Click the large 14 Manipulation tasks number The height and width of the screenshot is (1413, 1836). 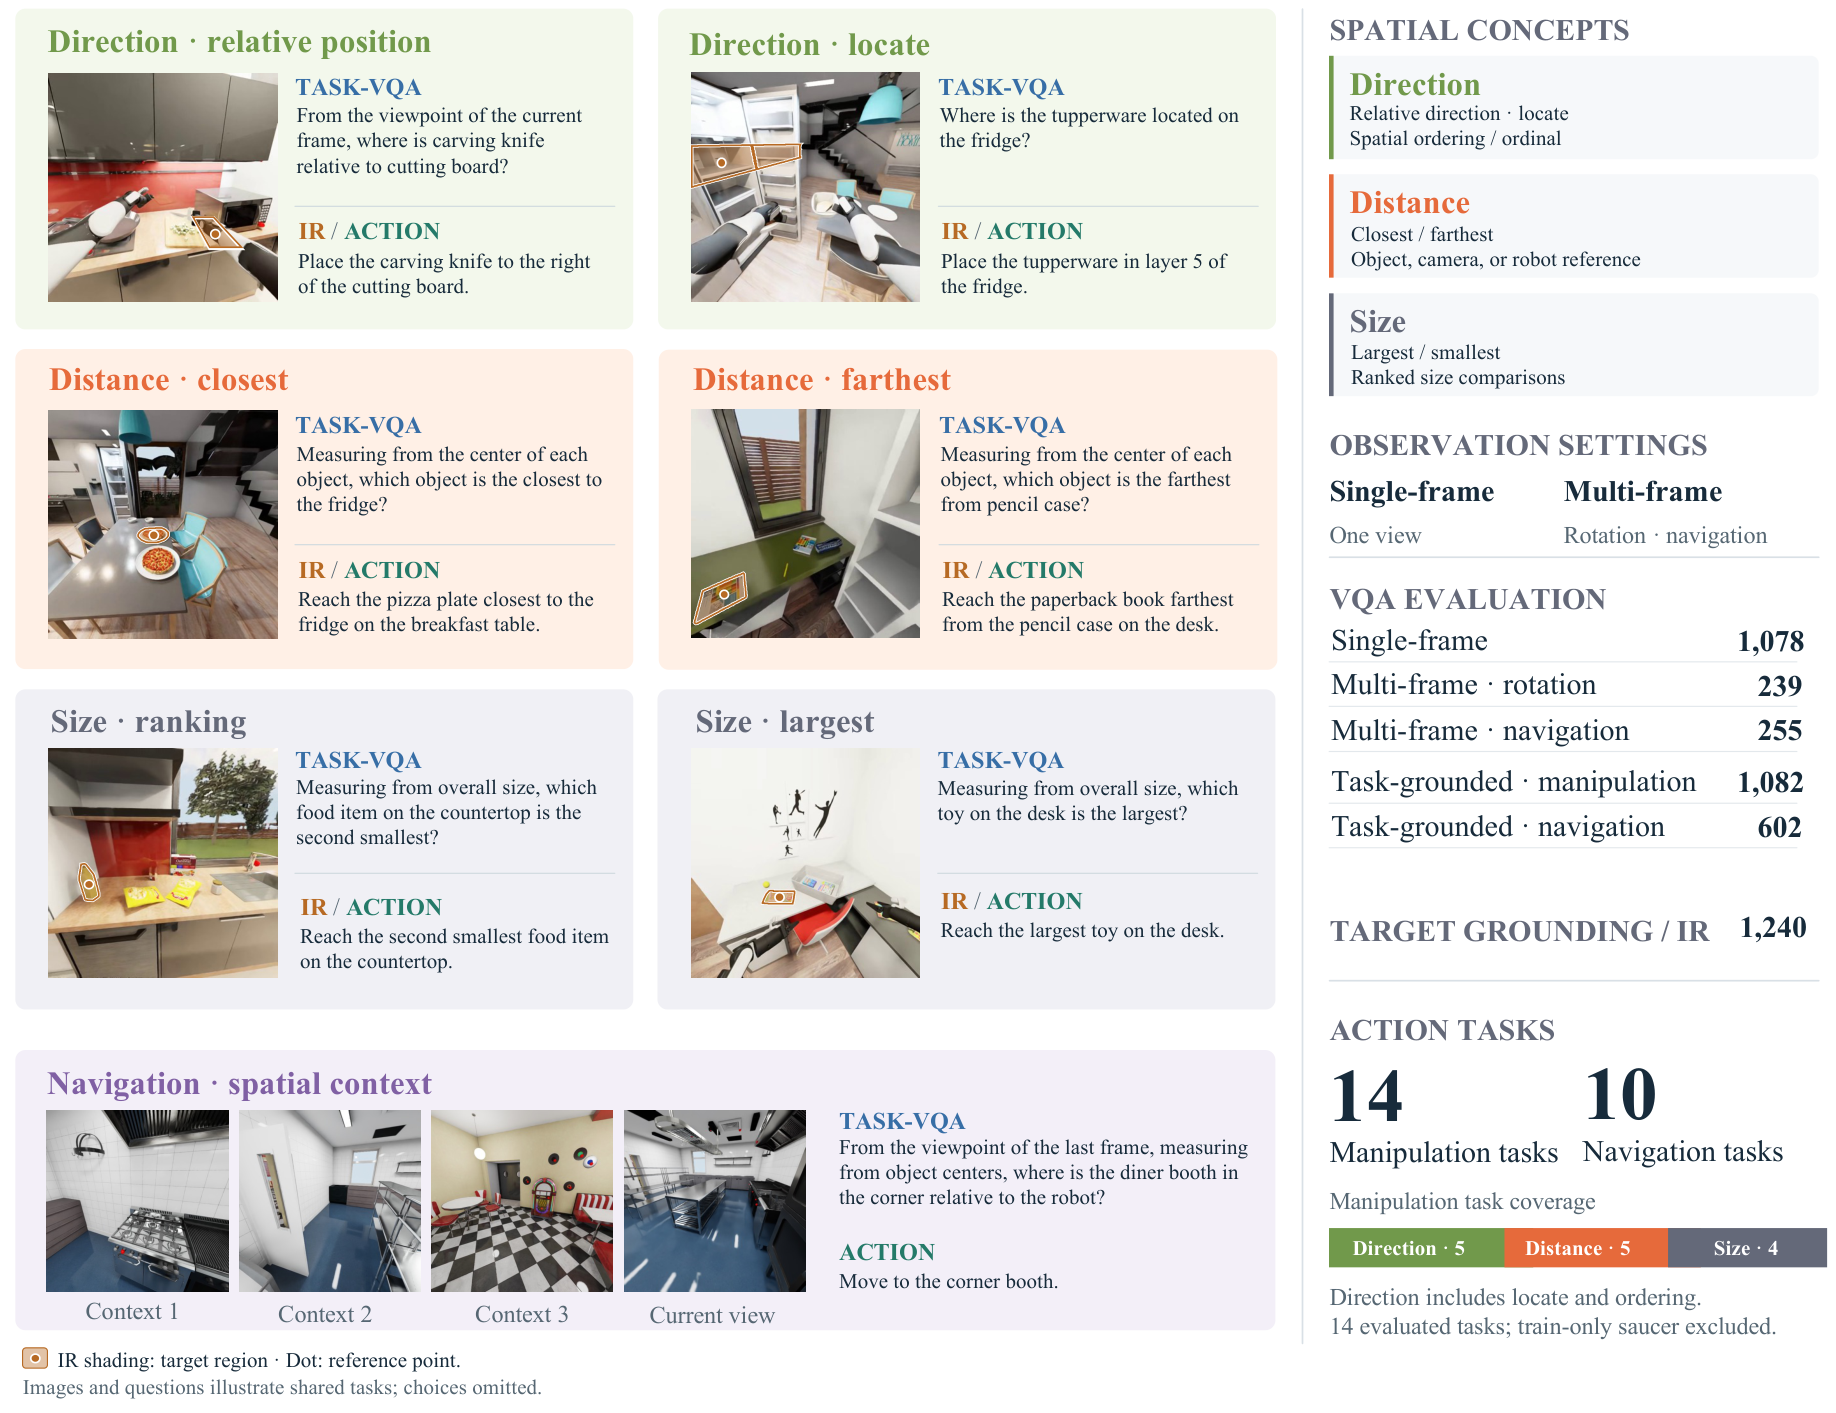[1366, 1096]
